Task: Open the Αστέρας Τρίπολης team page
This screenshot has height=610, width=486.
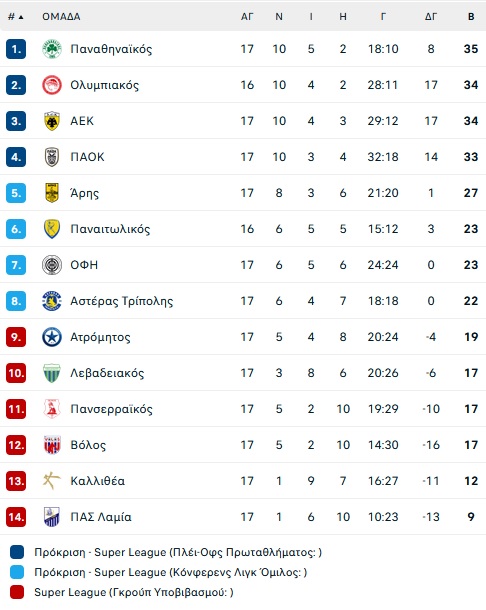Action: tap(122, 301)
